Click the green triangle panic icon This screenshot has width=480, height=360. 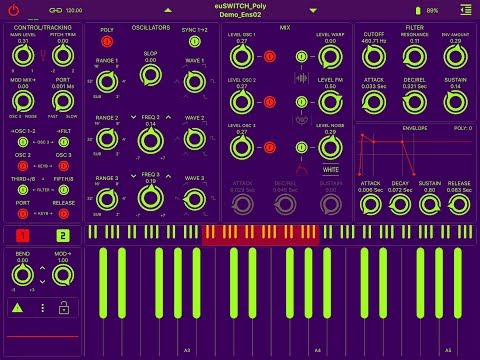[x=17, y=308]
